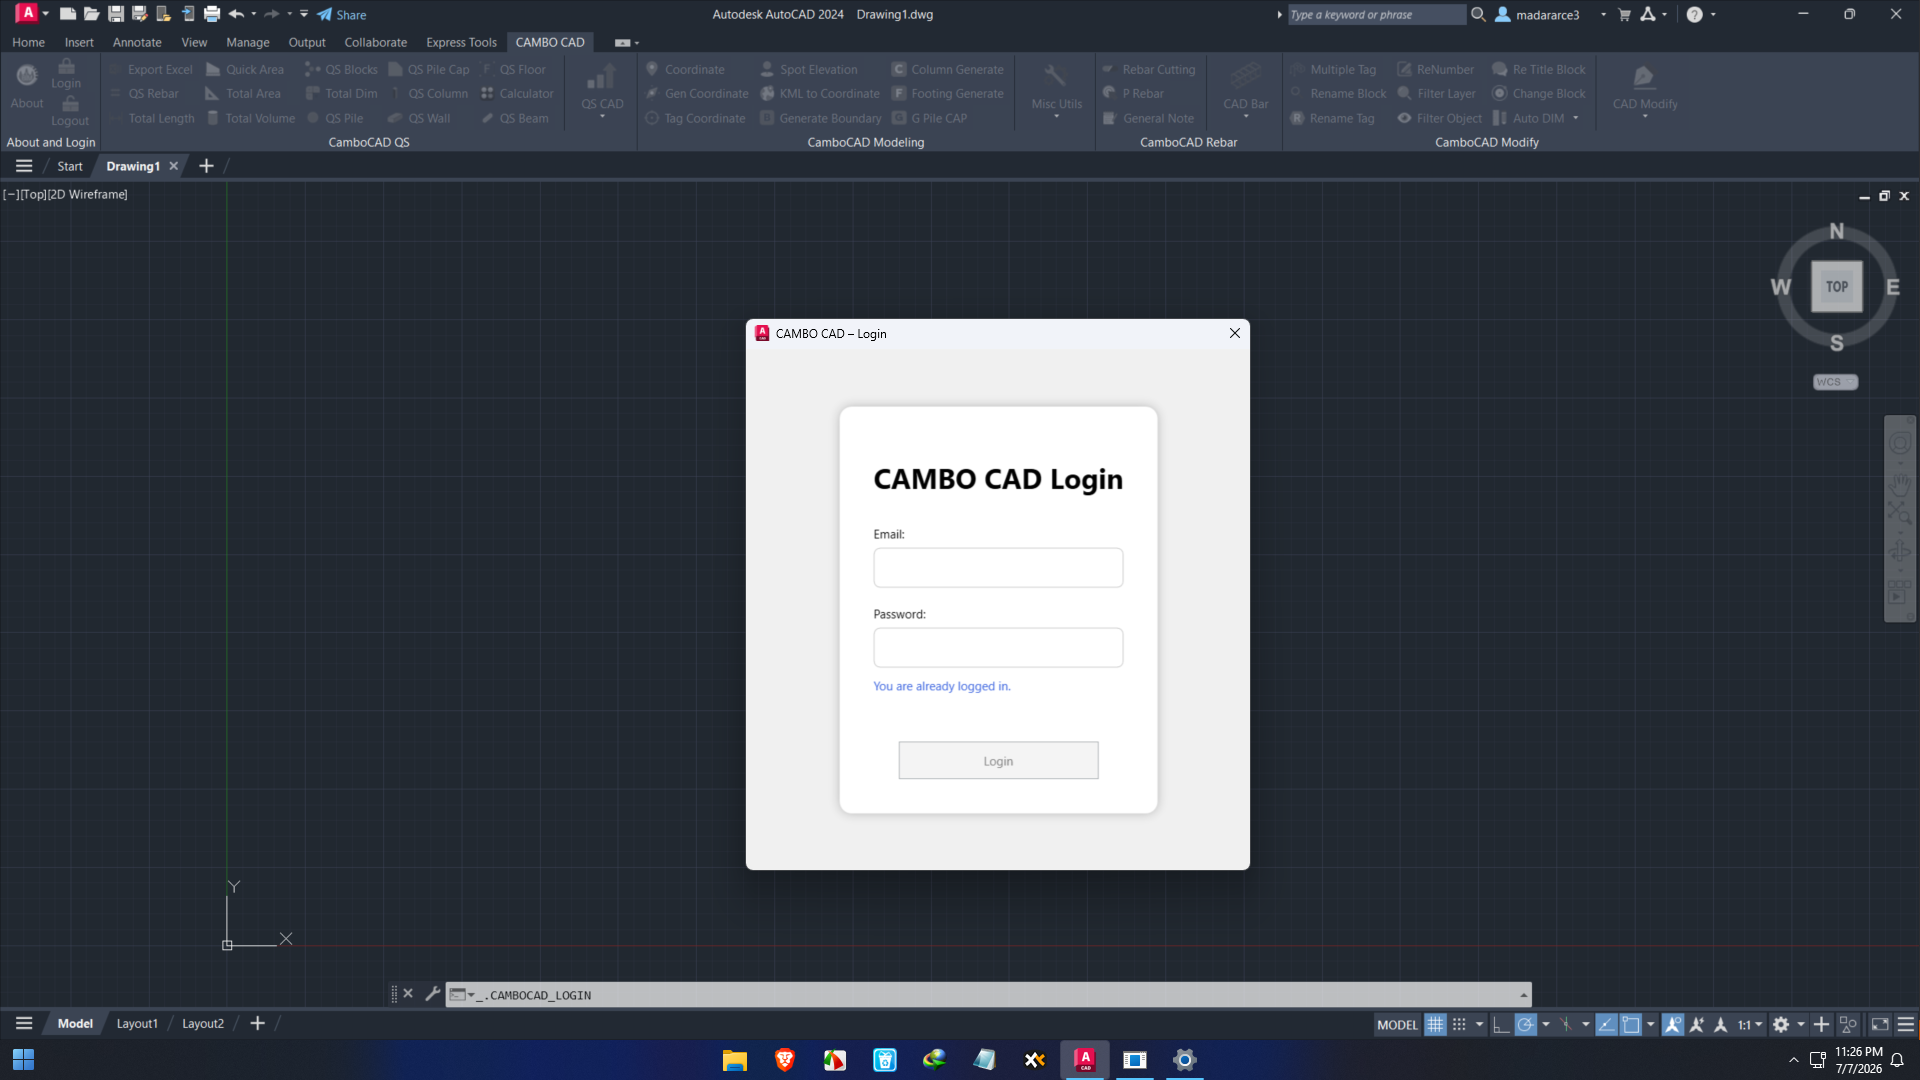
Task: Click TOP face of the ViewCube
Action: [1837, 286]
